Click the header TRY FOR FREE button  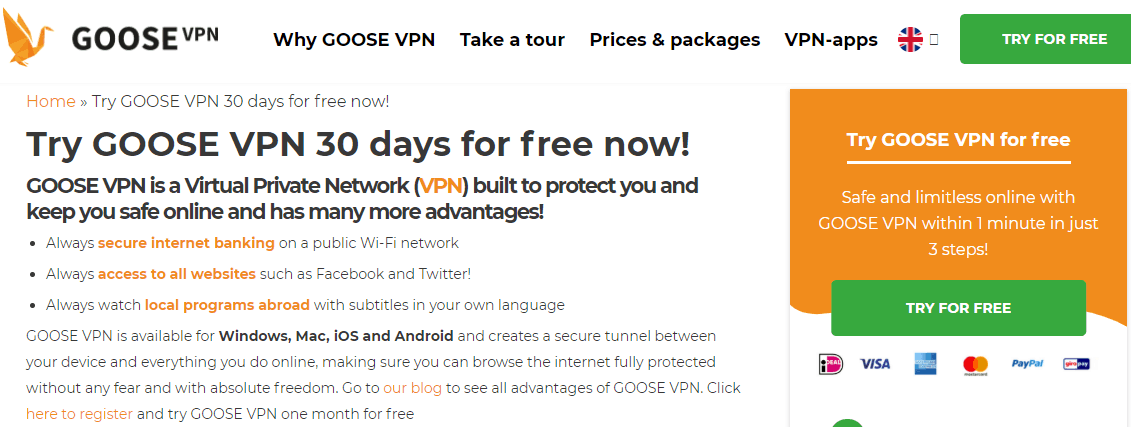click(x=1045, y=39)
